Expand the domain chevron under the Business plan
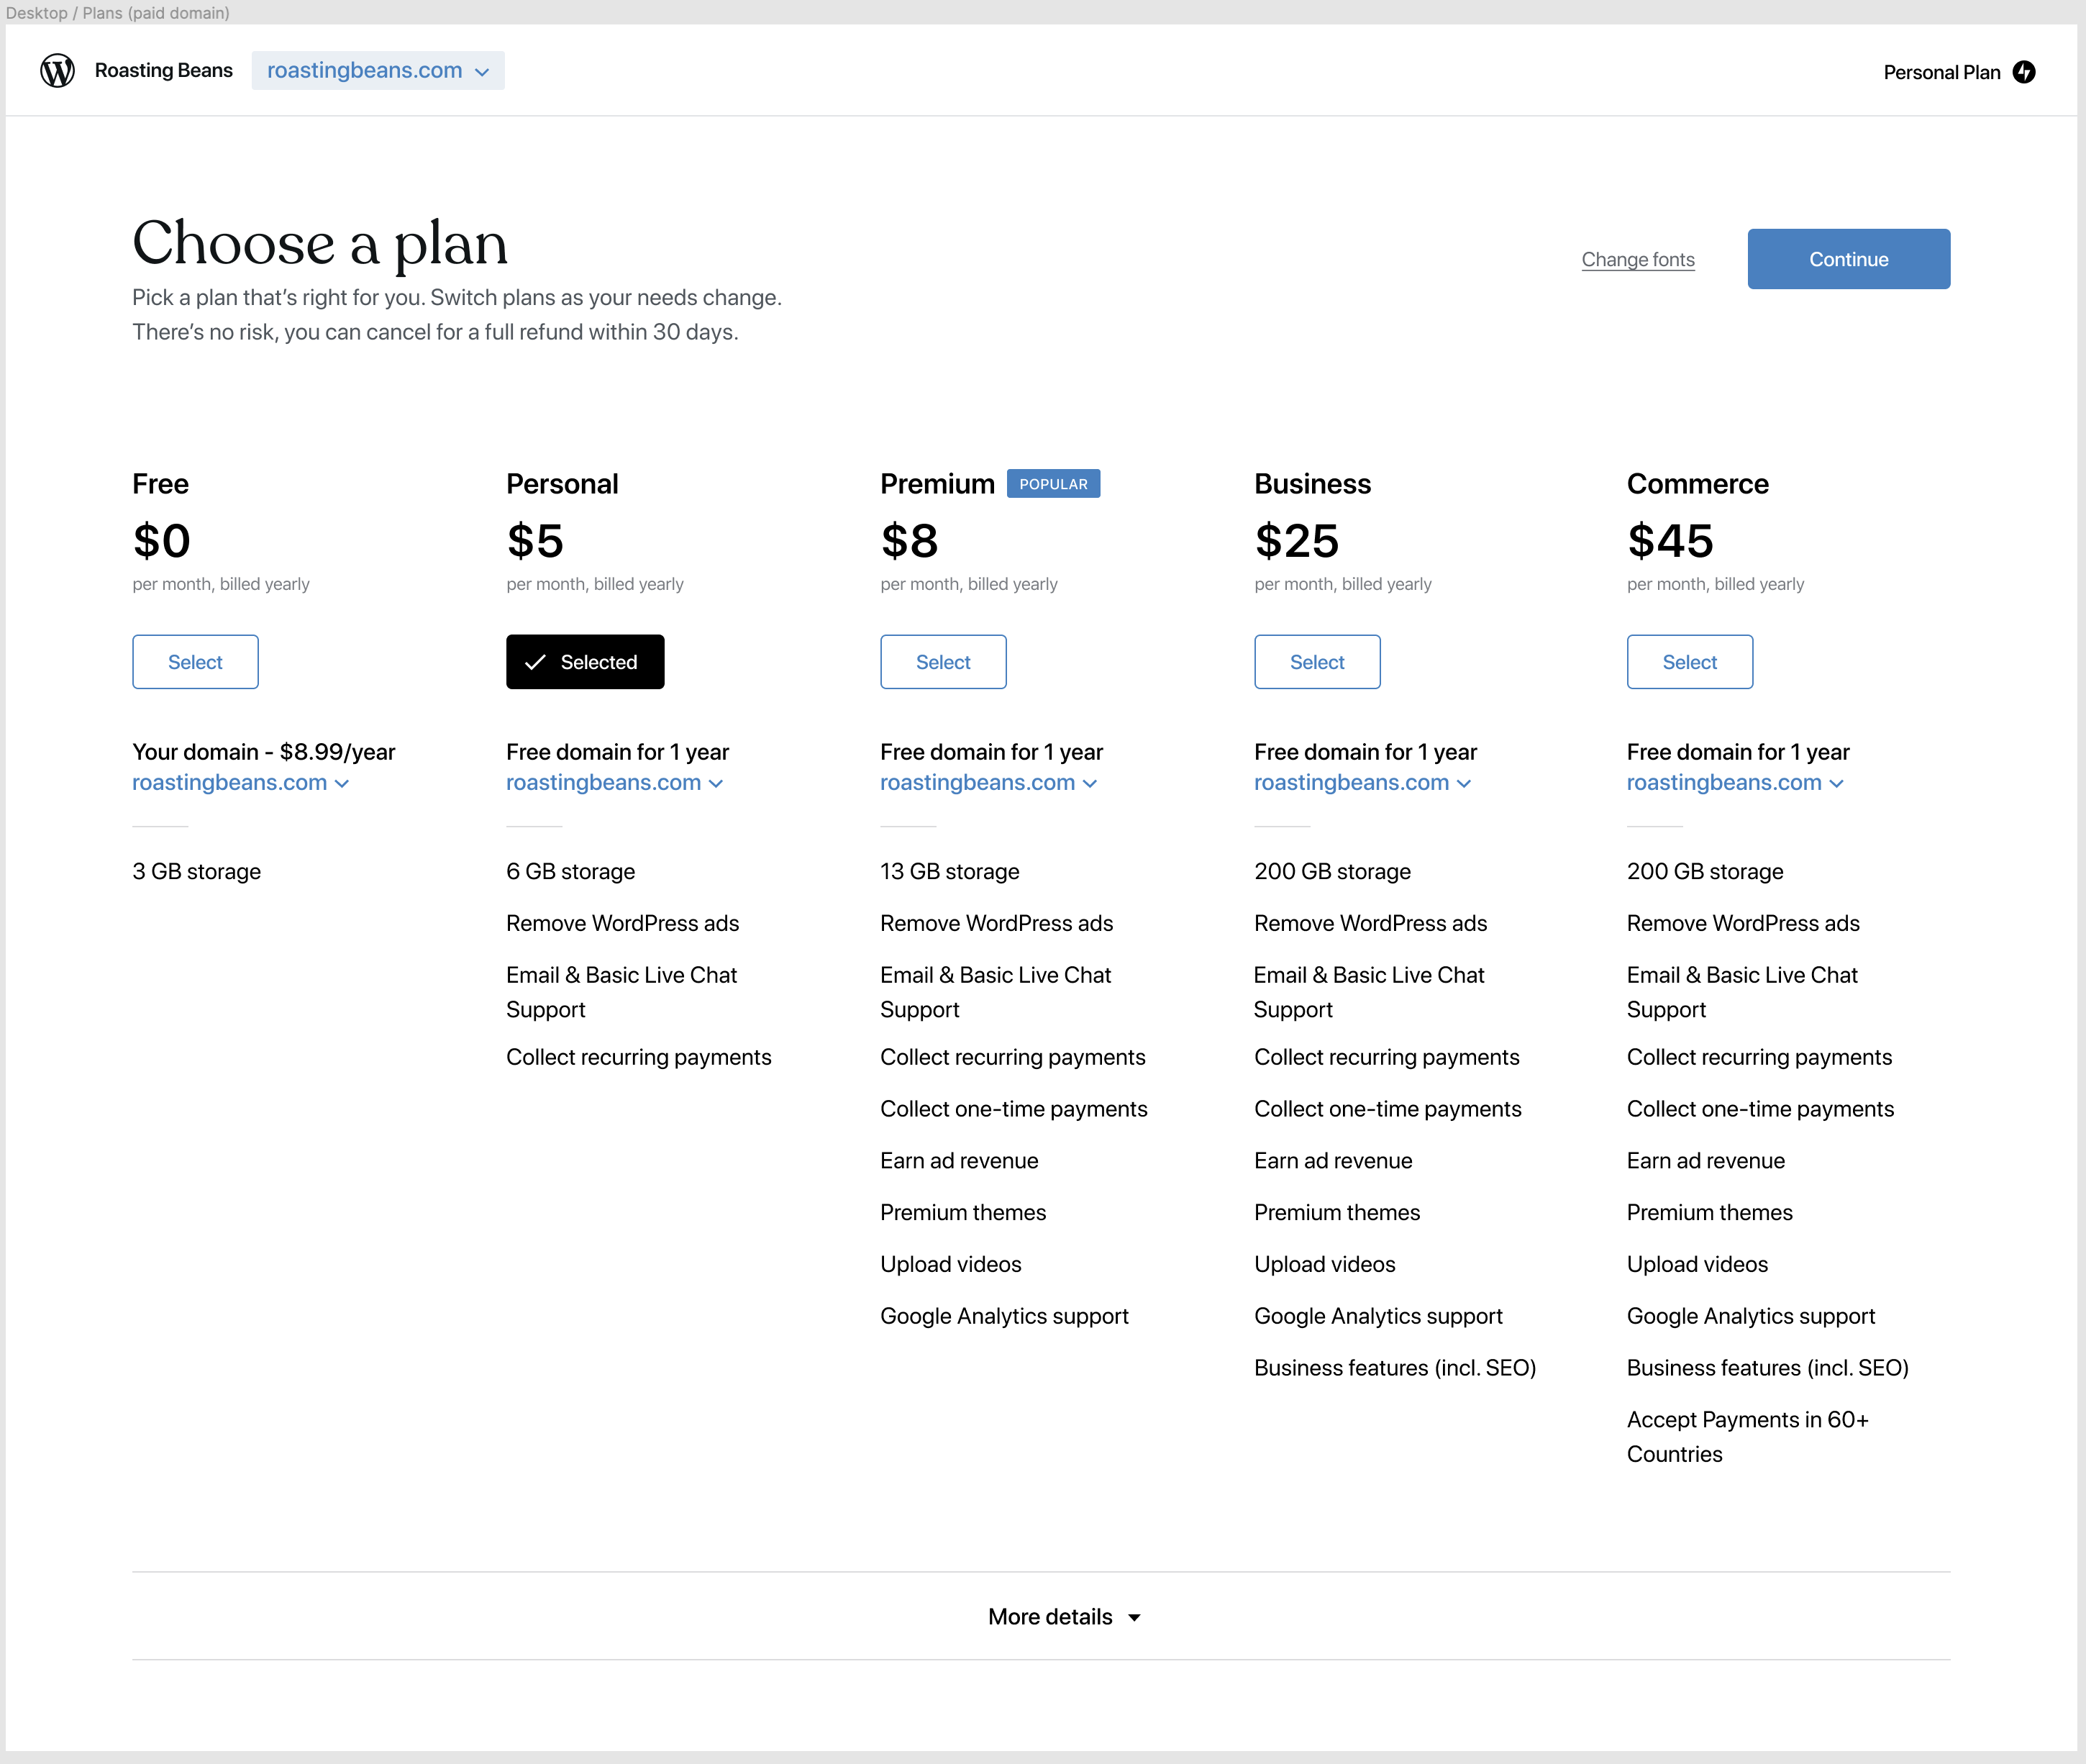 tap(1464, 784)
